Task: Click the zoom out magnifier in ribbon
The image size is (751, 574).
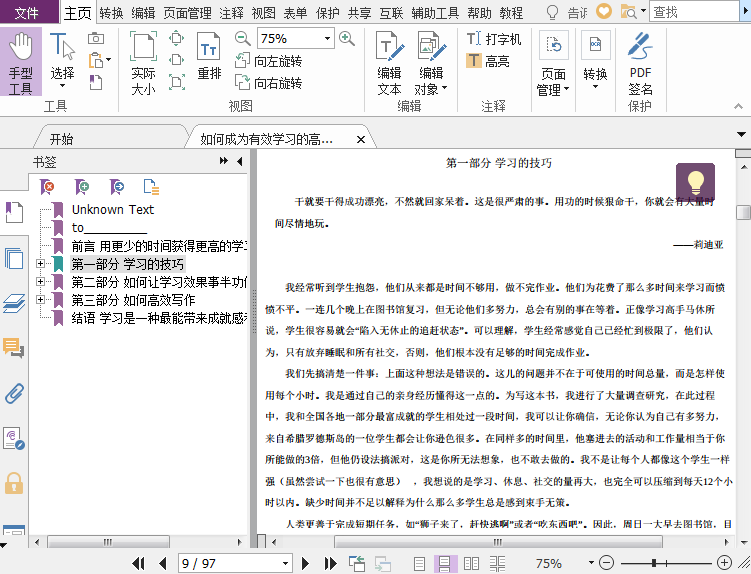Action: (x=243, y=38)
